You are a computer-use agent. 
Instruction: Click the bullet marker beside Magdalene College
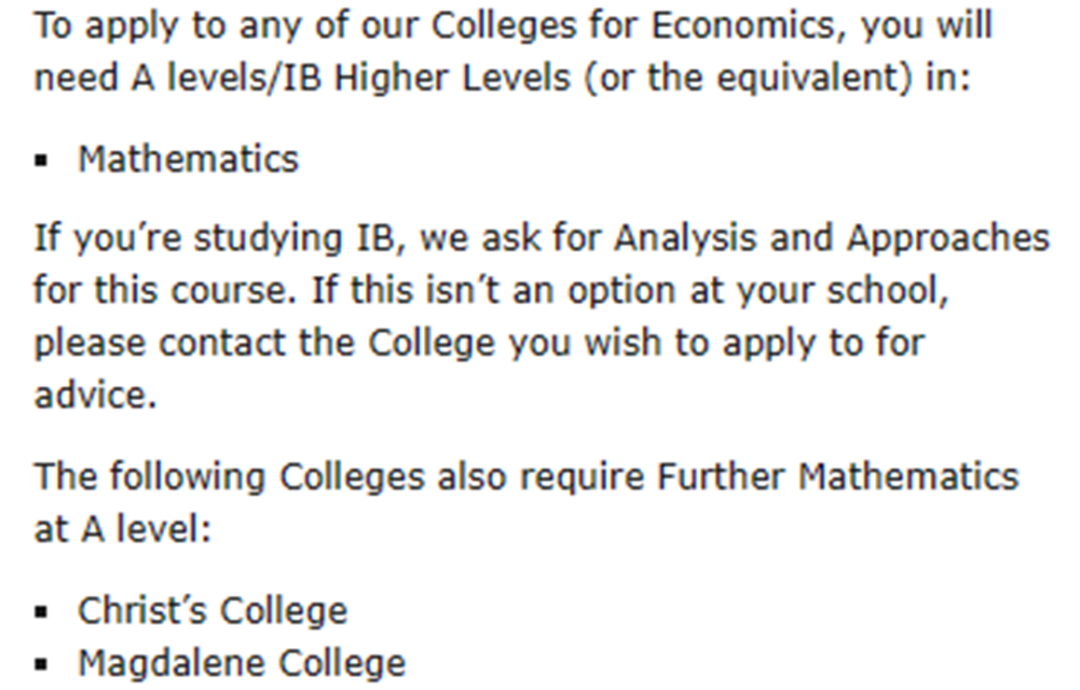coord(42,665)
